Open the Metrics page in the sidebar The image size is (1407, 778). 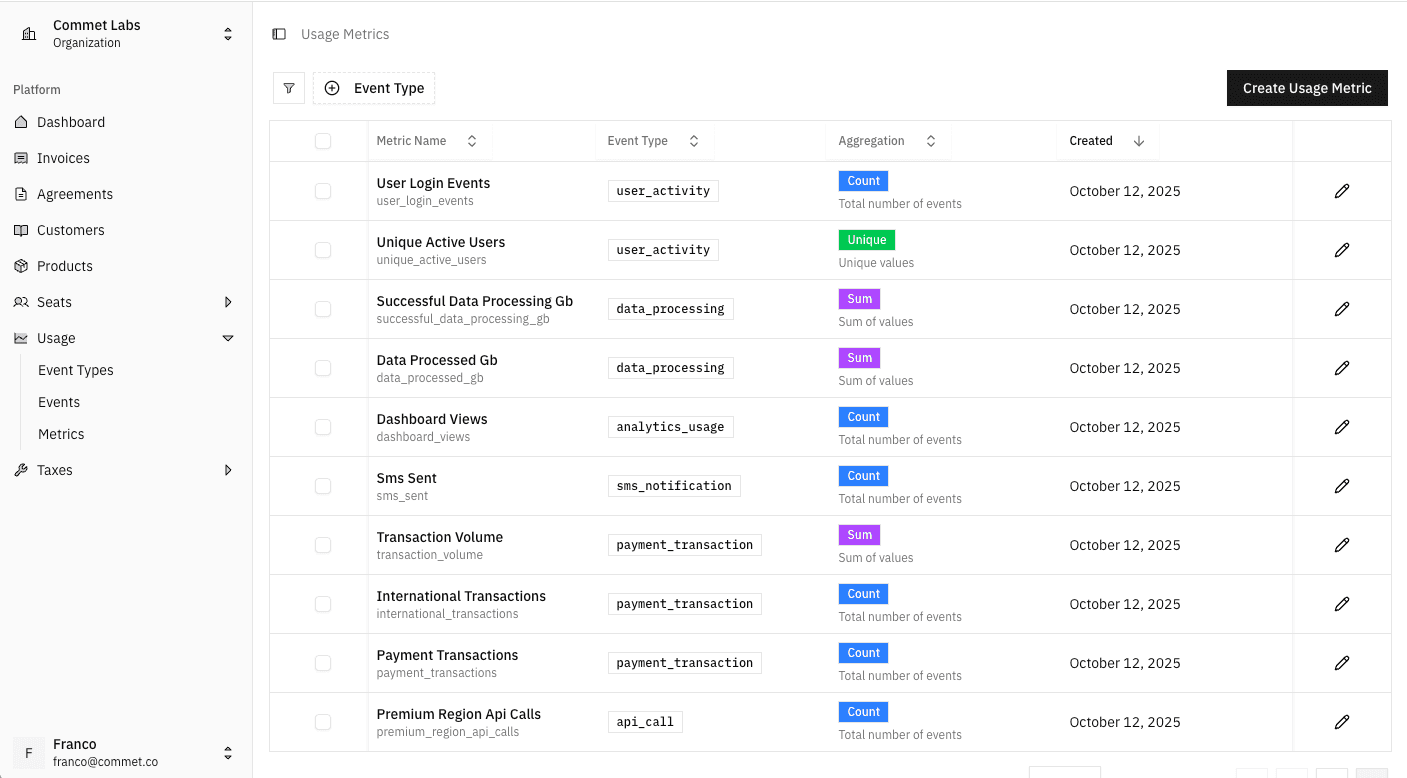(62, 434)
